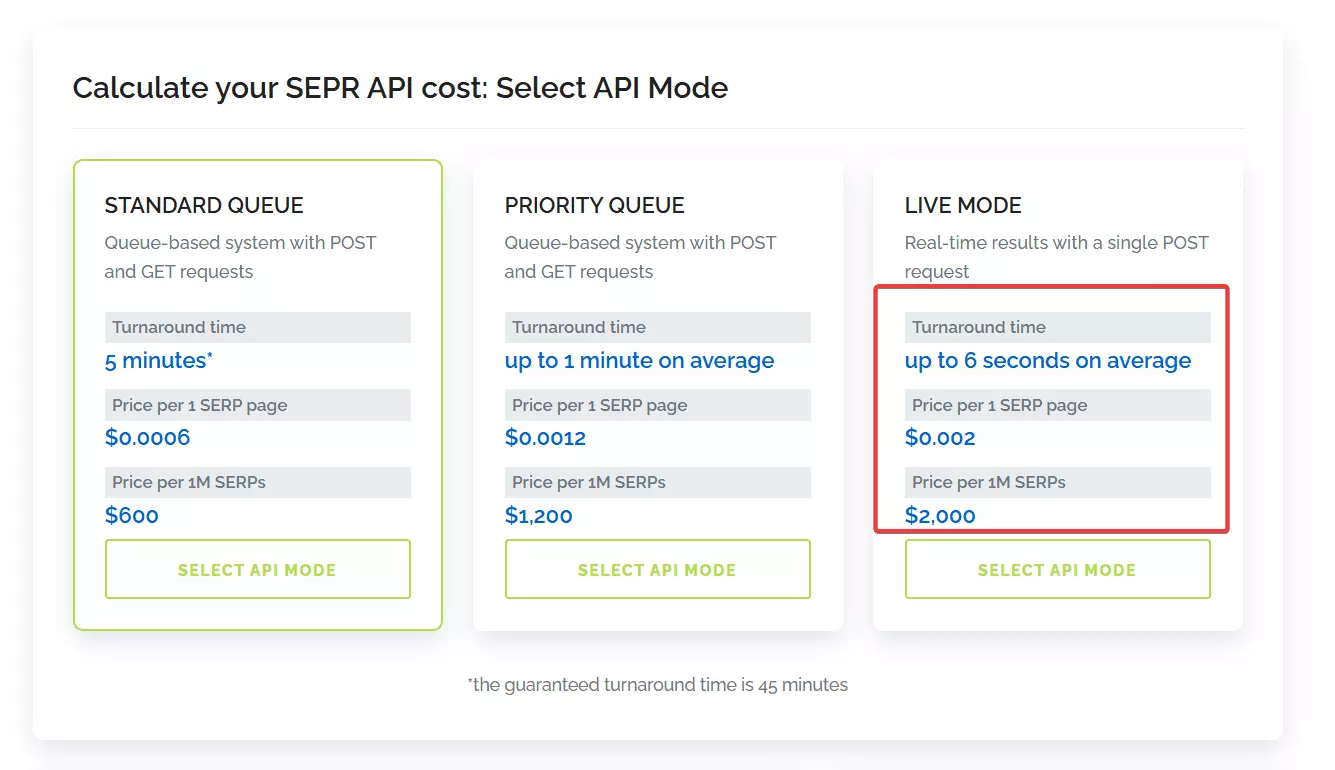Click the $600 per 1M SERPs price

click(131, 515)
